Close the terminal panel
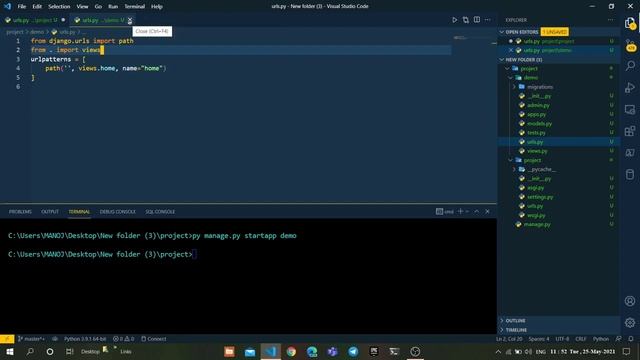640x360 pixels. tap(487, 211)
